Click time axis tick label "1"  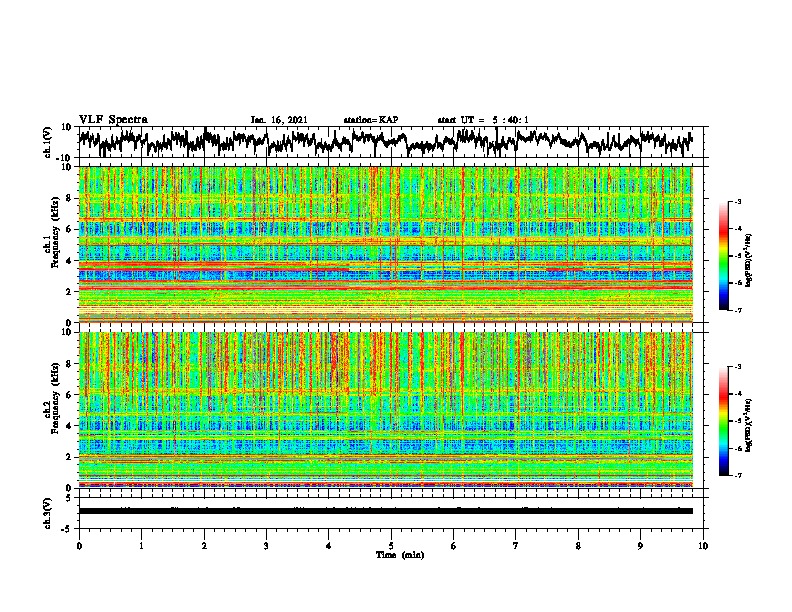141,546
